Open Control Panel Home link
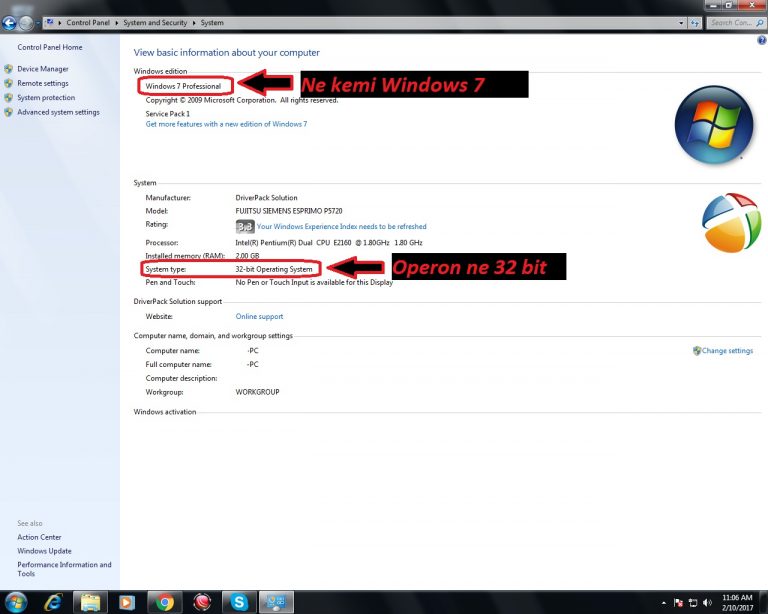Viewport: 768px width, 614px height. [x=50, y=47]
